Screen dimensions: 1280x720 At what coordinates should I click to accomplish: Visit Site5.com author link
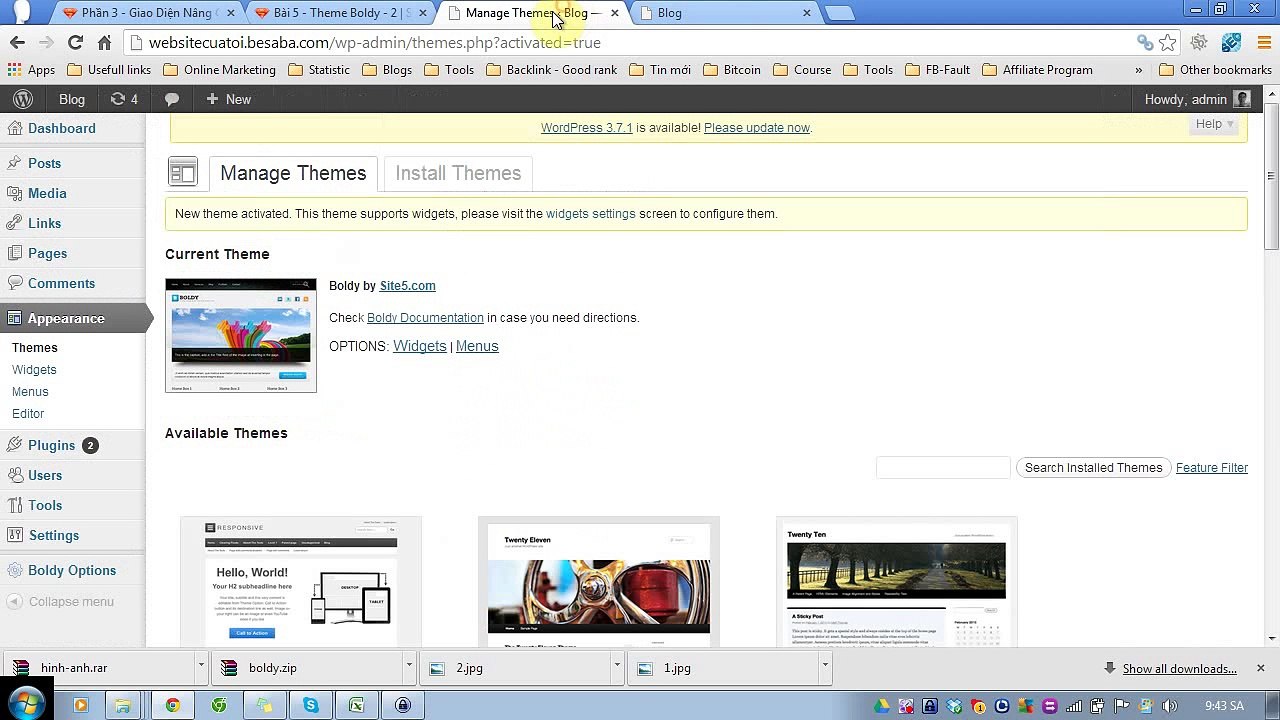(x=407, y=286)
